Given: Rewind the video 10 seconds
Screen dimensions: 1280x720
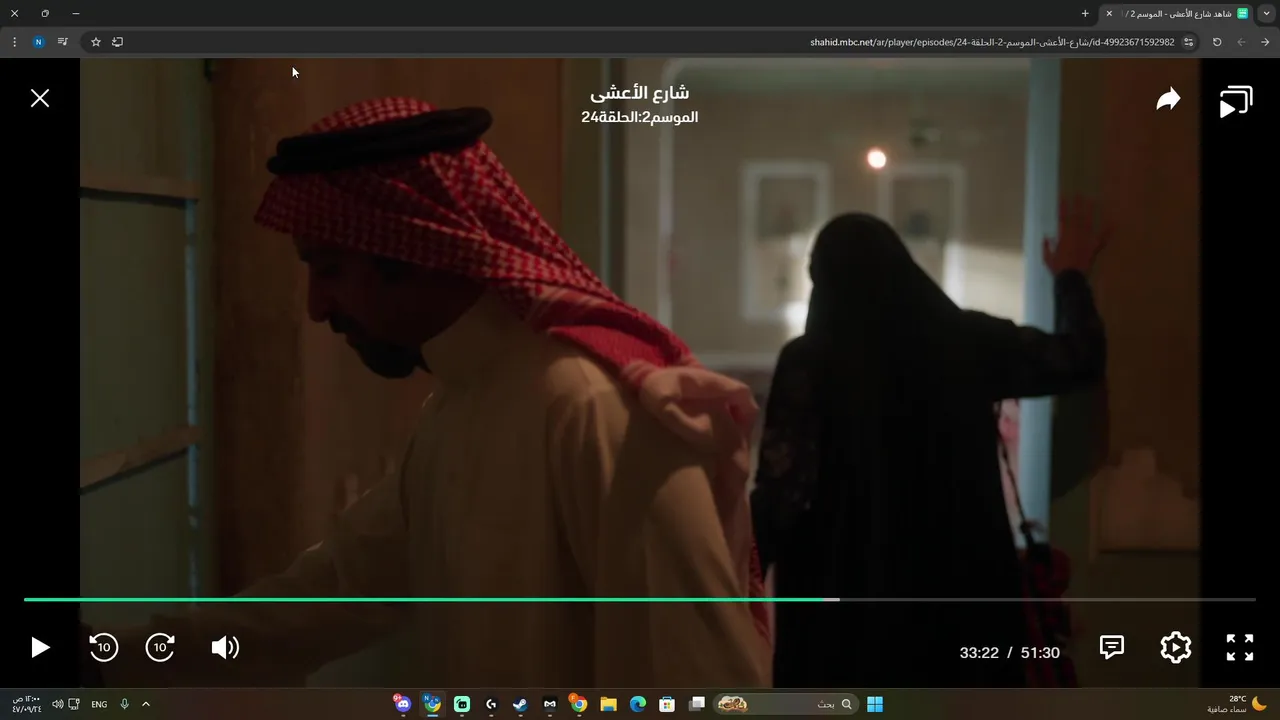Looking at the screenshot, I should click(103, 648).
